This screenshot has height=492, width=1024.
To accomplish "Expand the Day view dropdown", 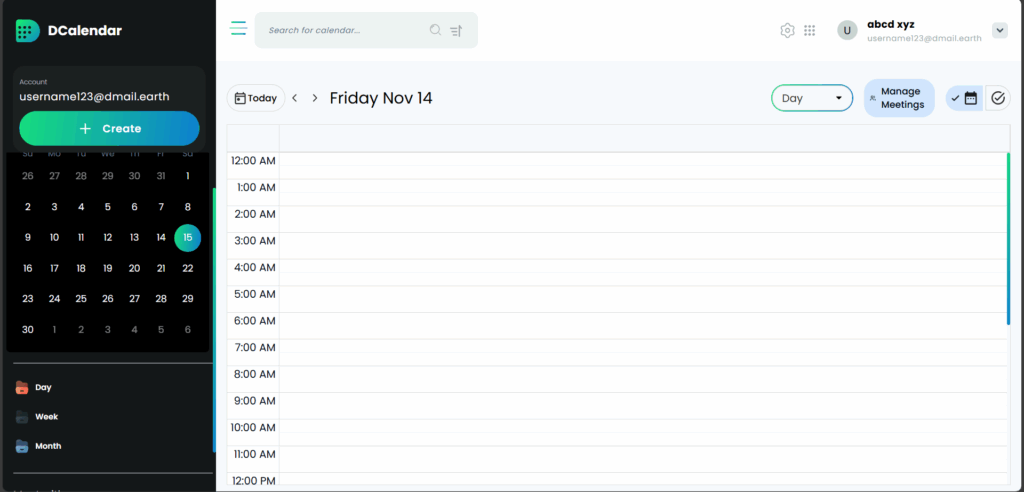I will (x=811, y=98).
